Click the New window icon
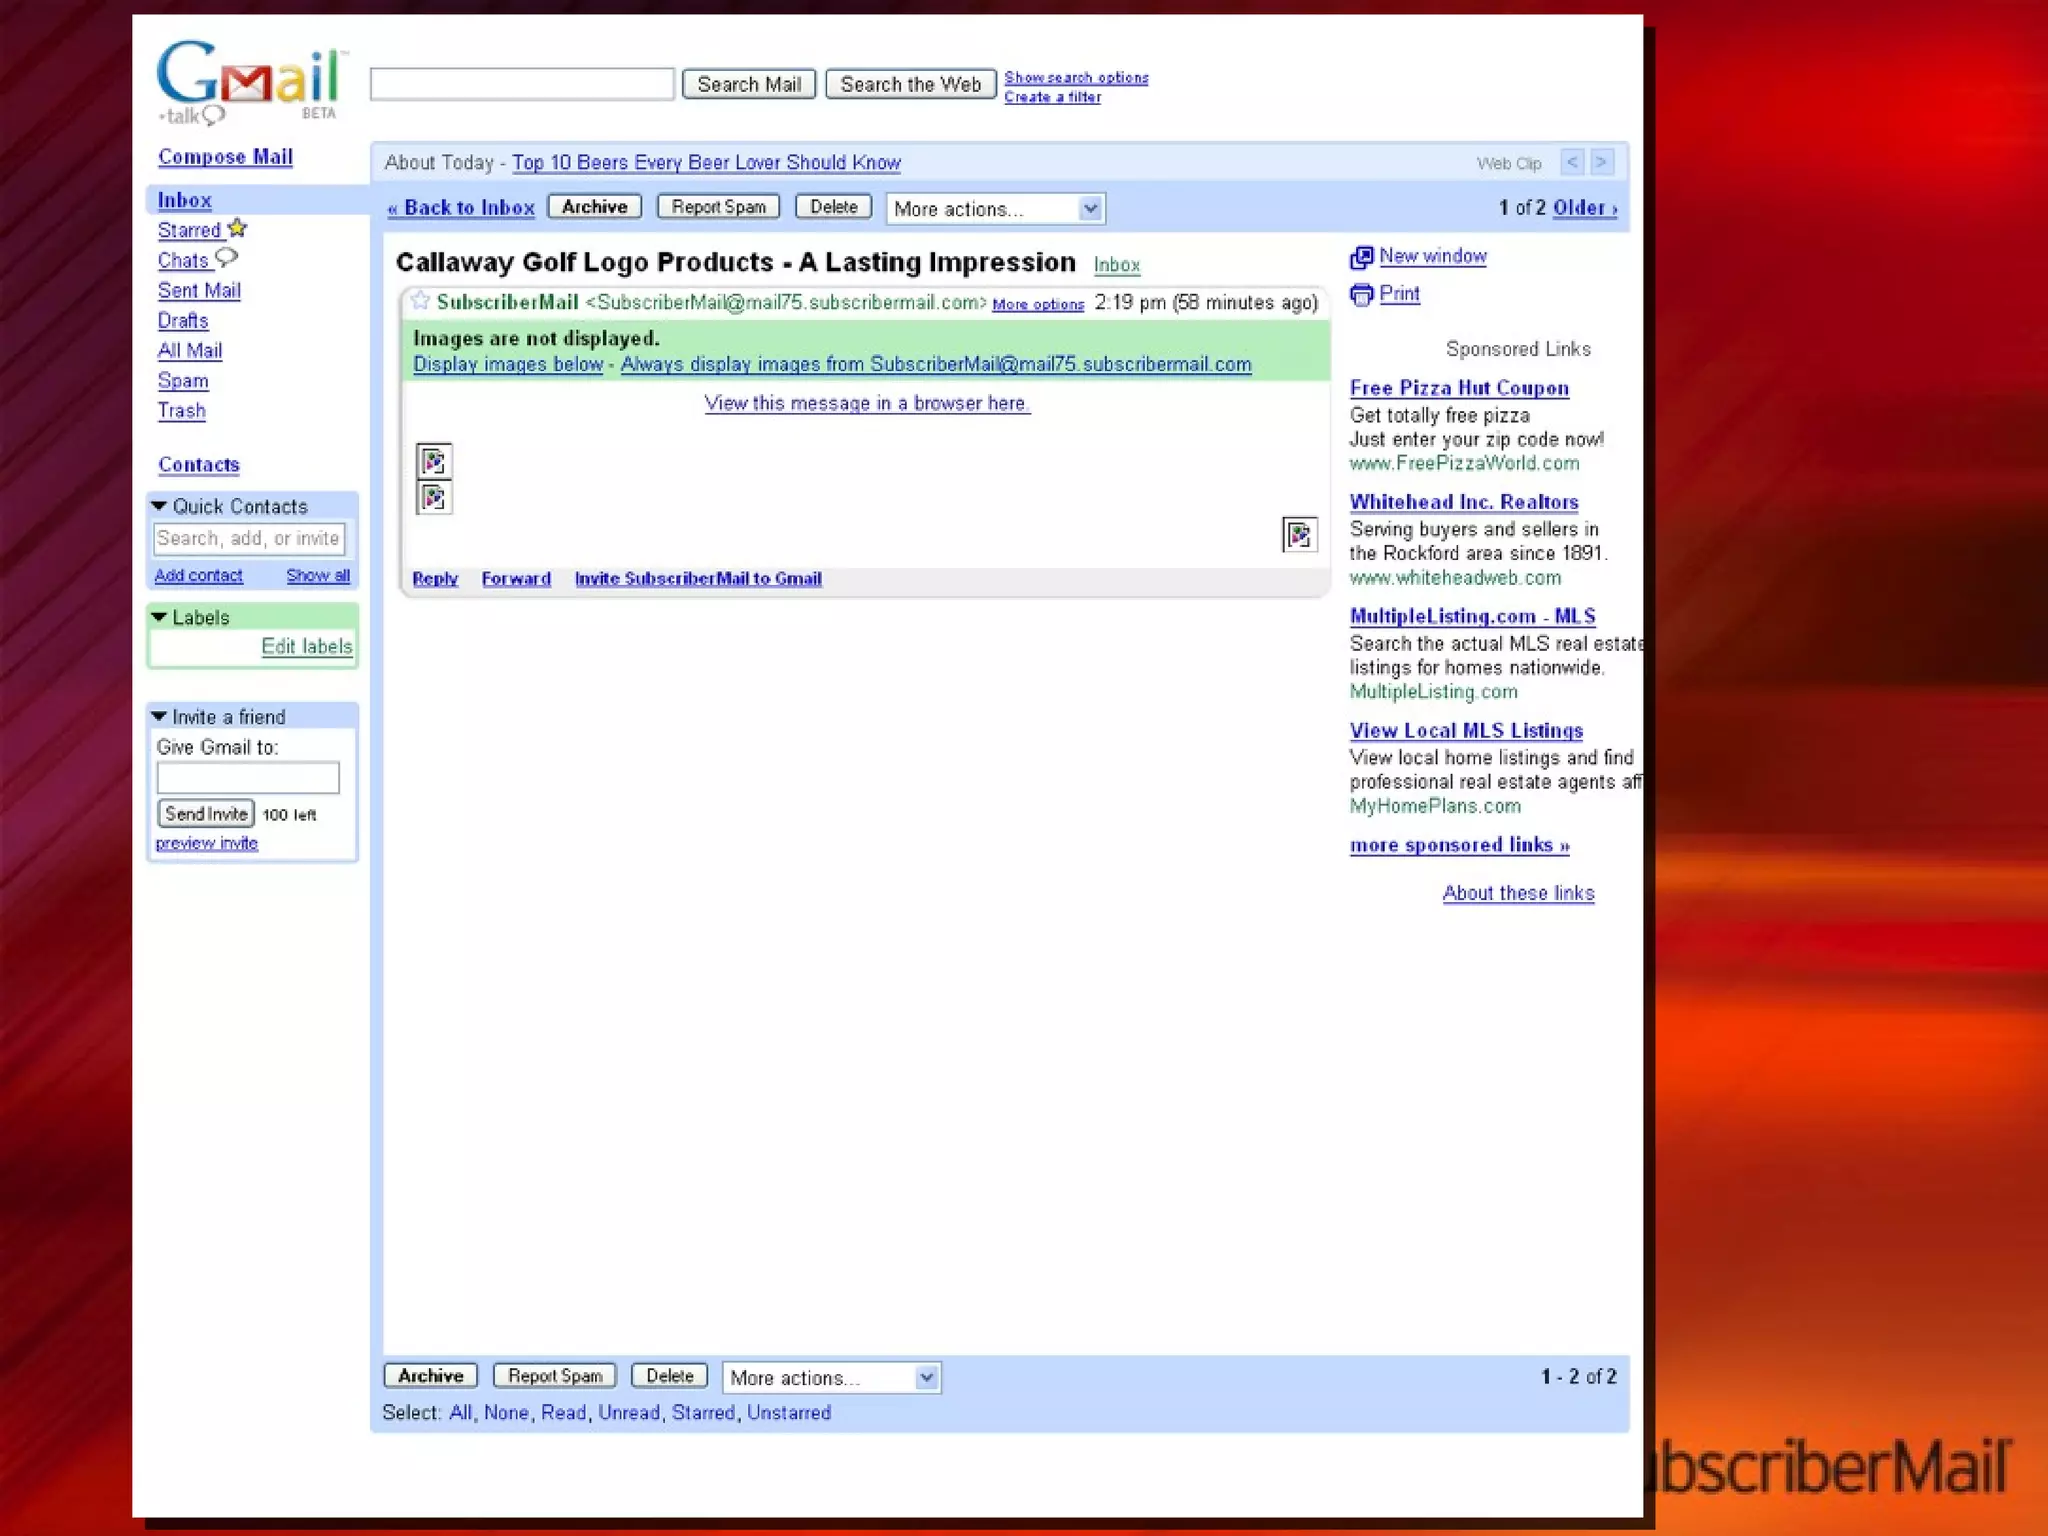The height and width of the screenshot is (1536, 2048). coord(1361,257)
